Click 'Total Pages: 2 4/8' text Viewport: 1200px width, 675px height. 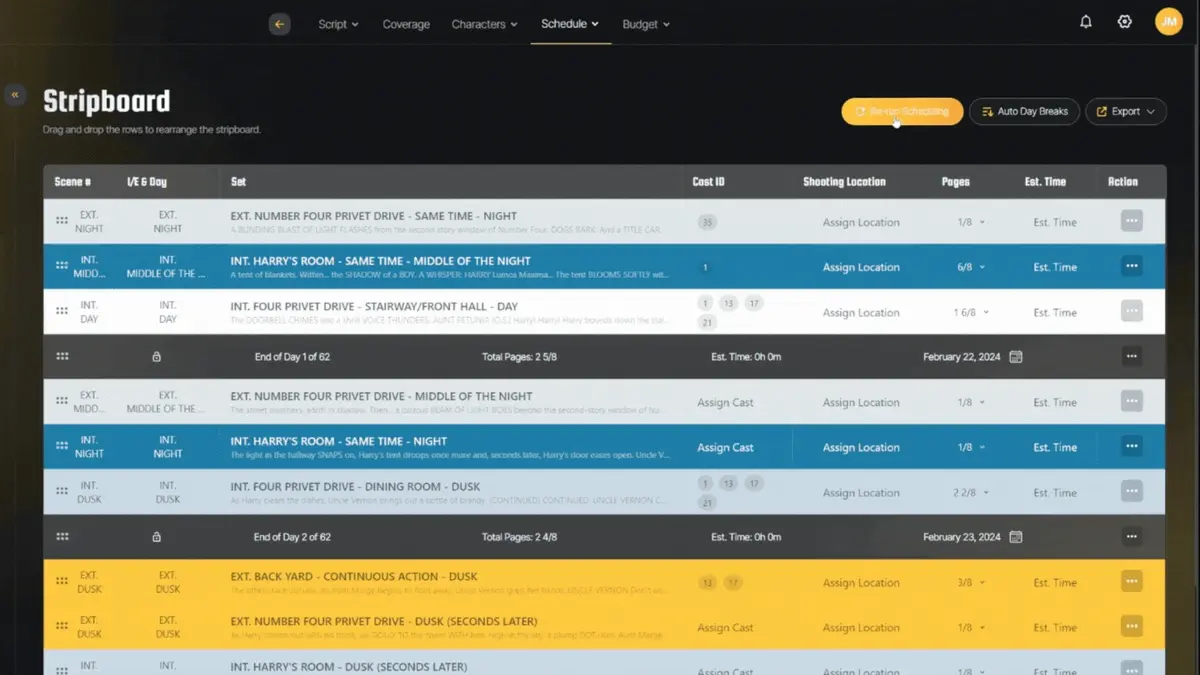click(519, 537)
